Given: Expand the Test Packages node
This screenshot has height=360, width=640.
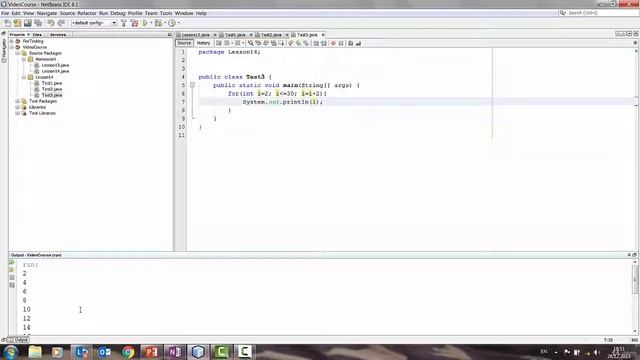Looking at the screenshot, I should pos(18,101).
